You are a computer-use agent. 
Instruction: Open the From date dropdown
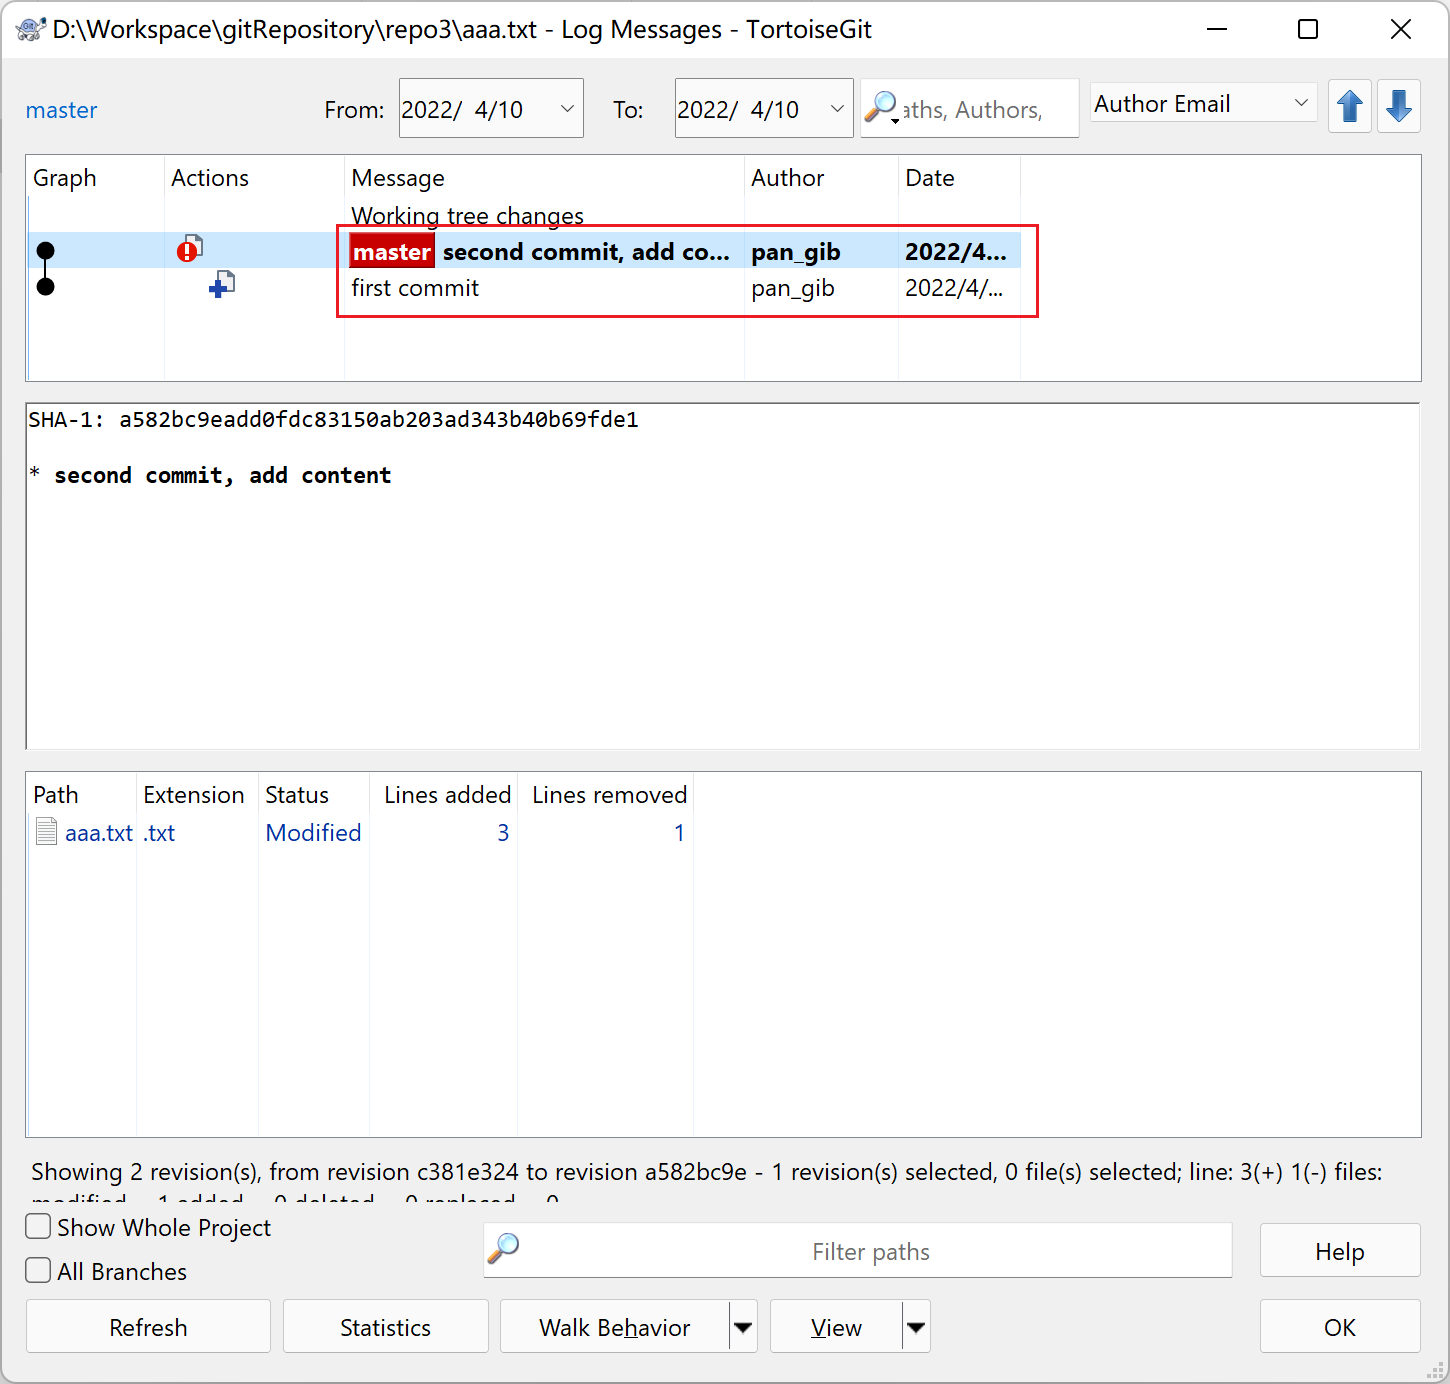566,108
